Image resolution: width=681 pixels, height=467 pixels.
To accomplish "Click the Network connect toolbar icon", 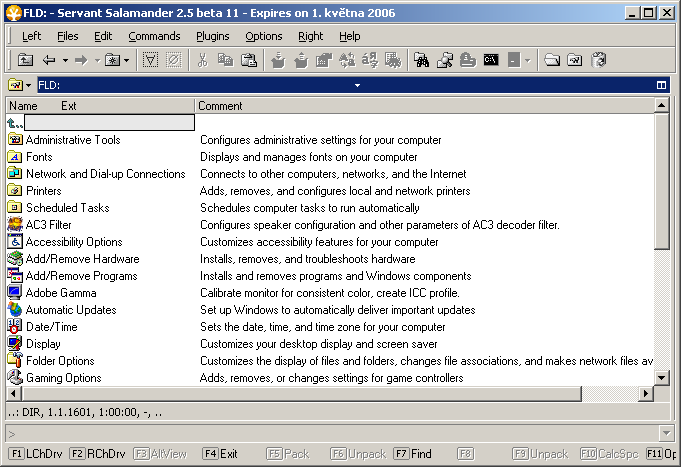I will pos(445,60).
